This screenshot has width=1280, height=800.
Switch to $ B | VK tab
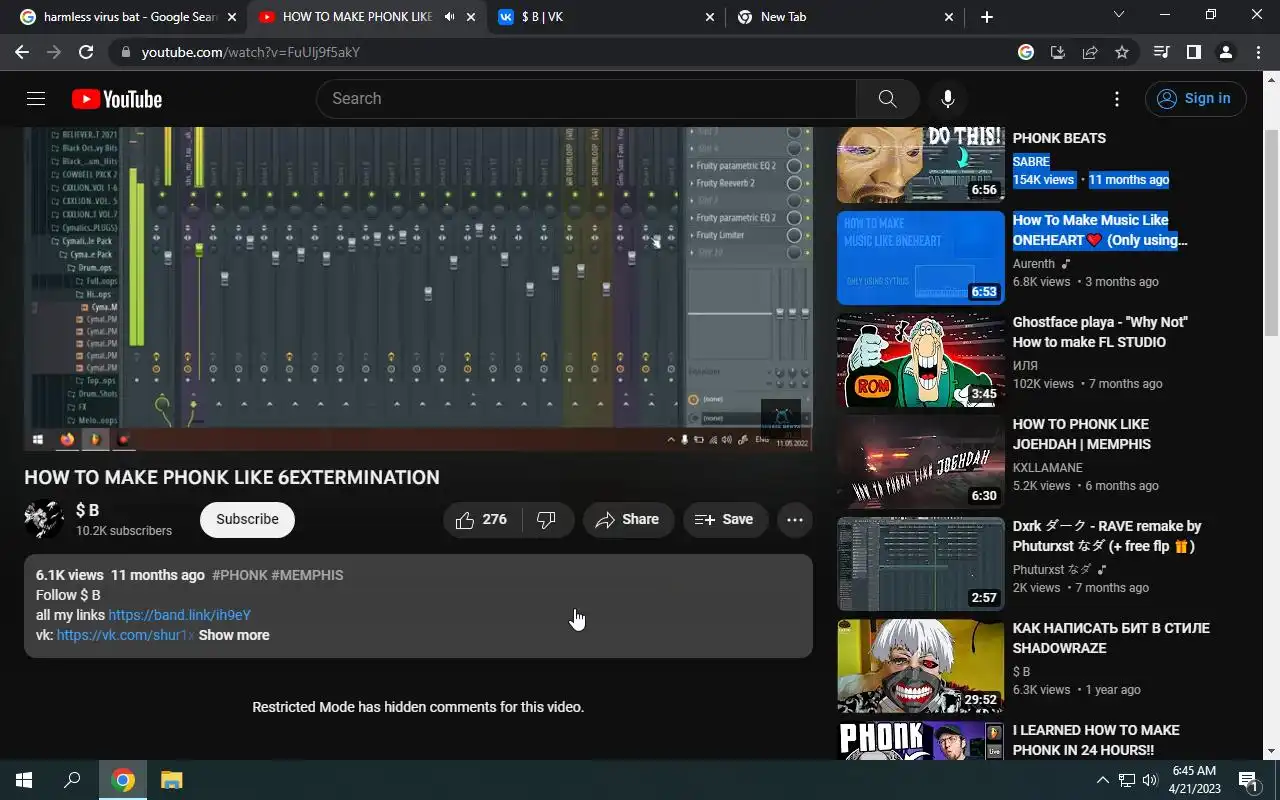click(x=607, y=17)
